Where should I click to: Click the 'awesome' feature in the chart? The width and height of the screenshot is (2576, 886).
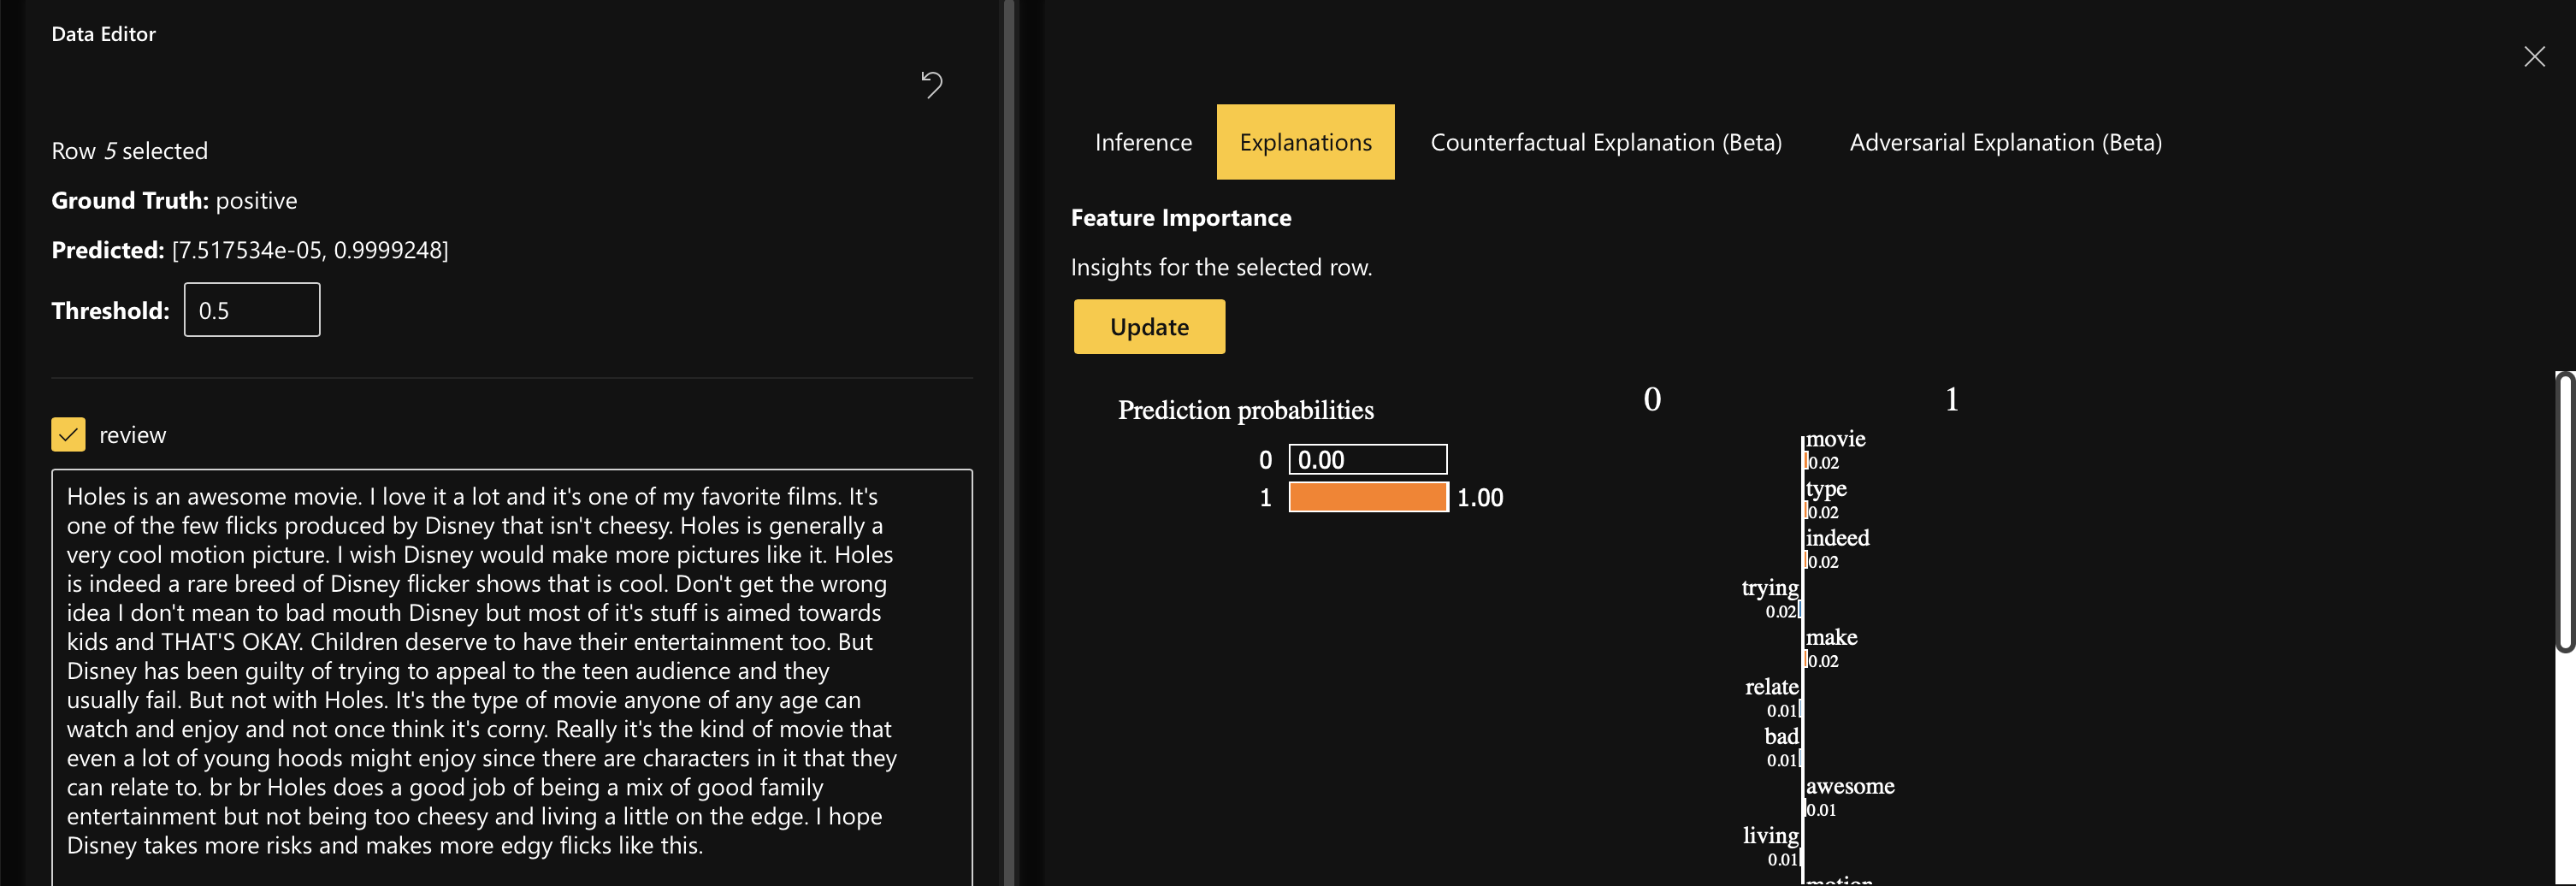point(1849,786)
